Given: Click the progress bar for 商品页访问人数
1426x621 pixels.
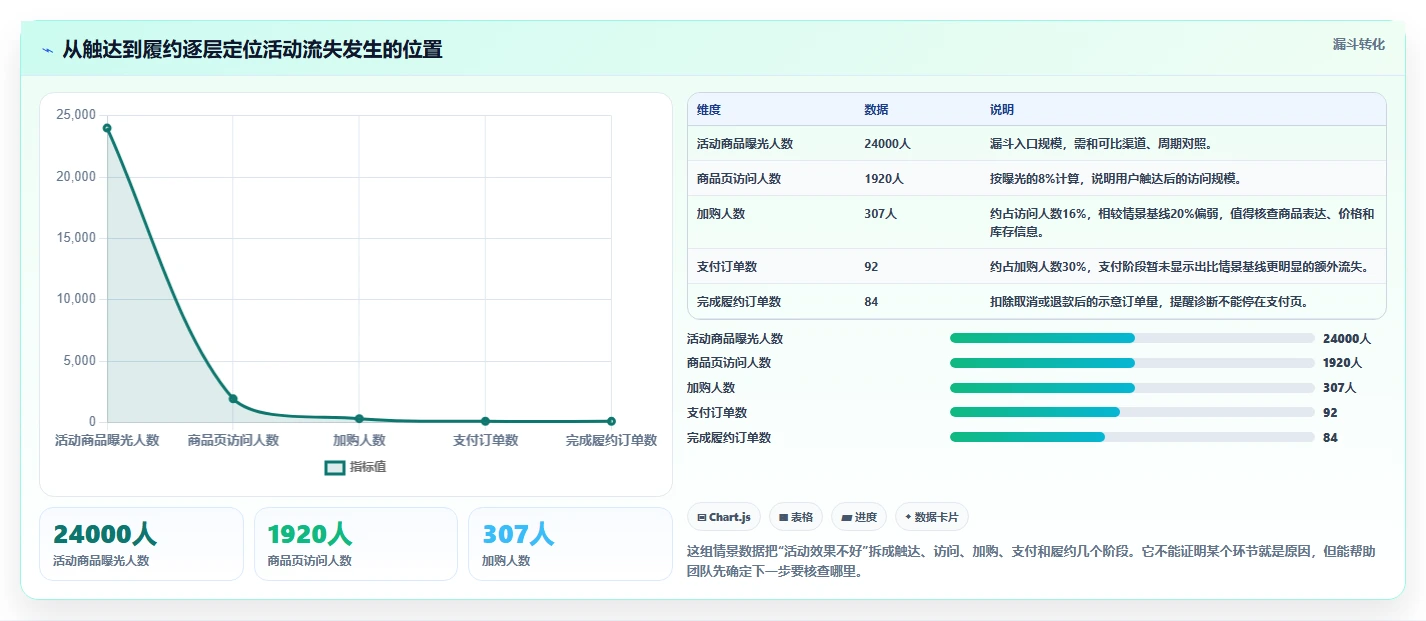Looking at the screenshot, I should (x=1132, y=363).
